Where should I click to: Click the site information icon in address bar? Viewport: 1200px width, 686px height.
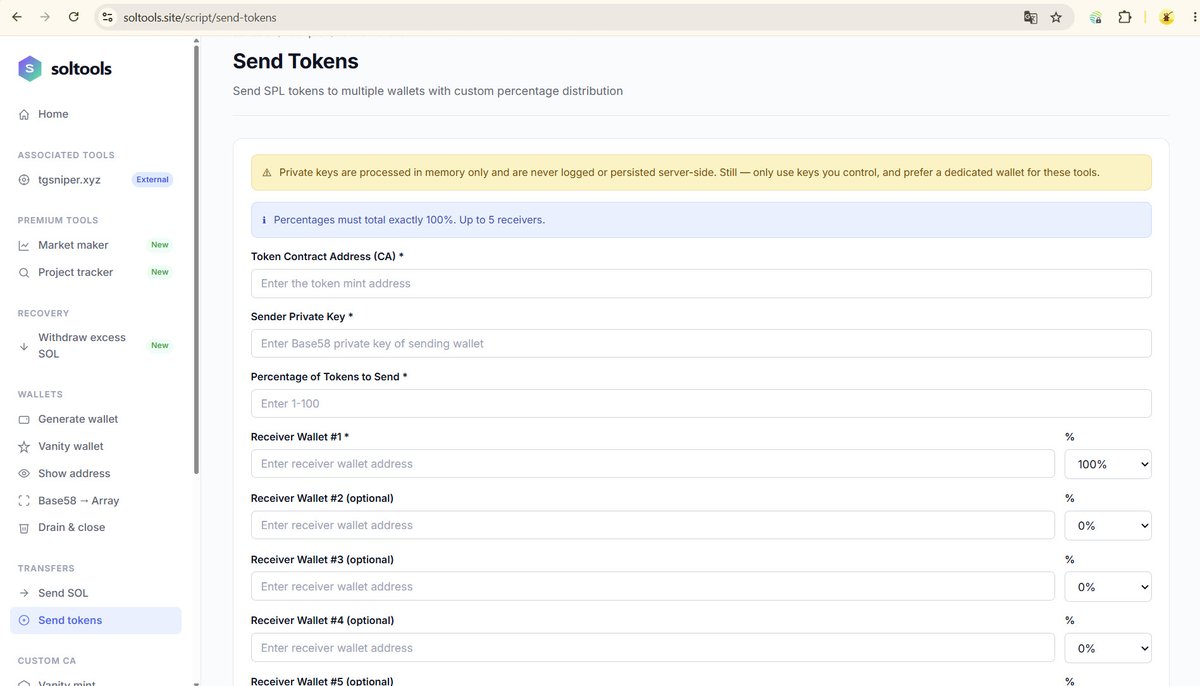(108, 17)
